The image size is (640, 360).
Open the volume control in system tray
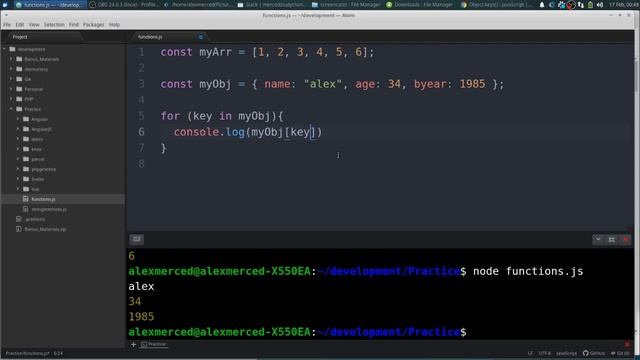point(600,5)
